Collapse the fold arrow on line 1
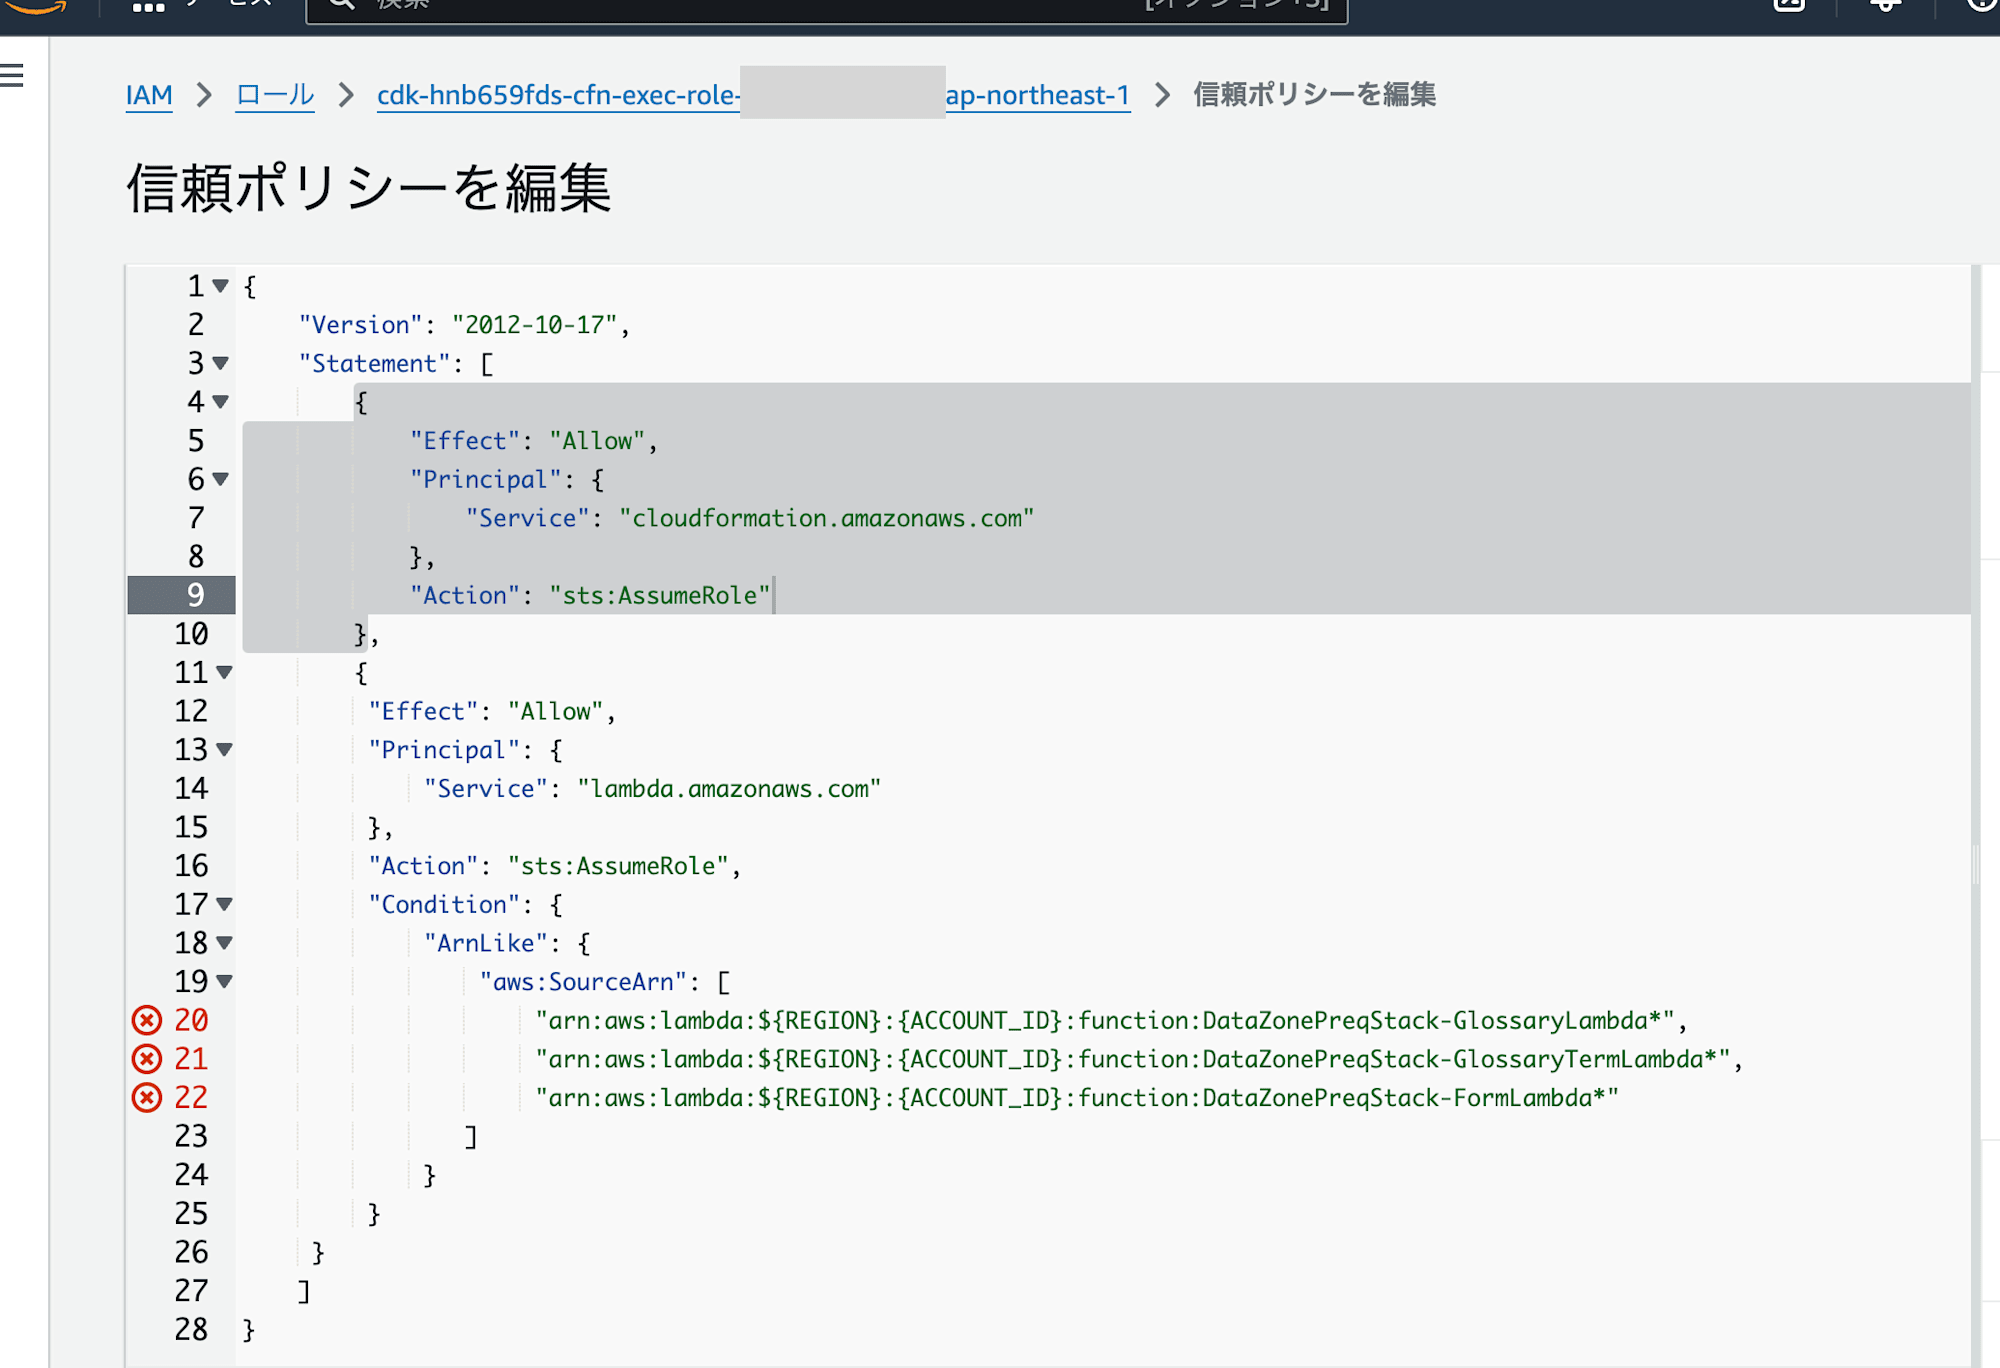2000x1368 pixels. [x=221, y=286]
